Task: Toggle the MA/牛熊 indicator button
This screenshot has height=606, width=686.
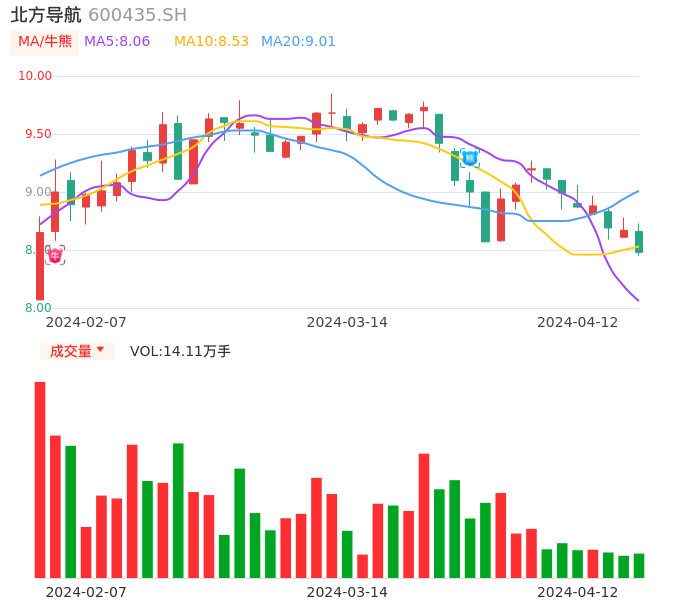Action: [45, 42]
